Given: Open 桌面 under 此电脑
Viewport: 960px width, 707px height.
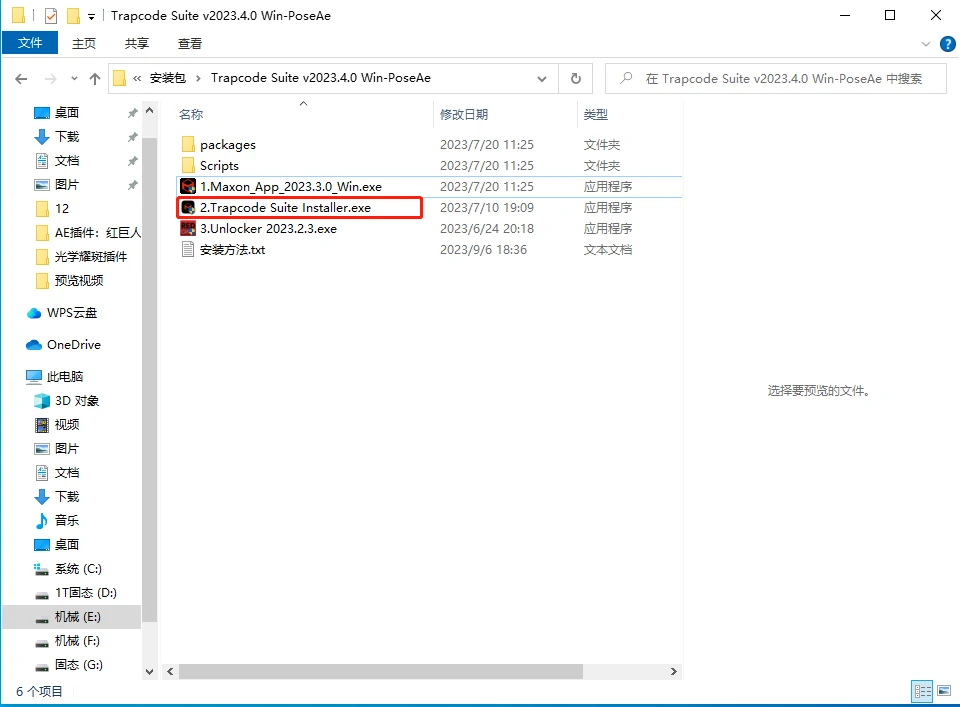Looking at the screenshot, I should click(x=67, y=544).
